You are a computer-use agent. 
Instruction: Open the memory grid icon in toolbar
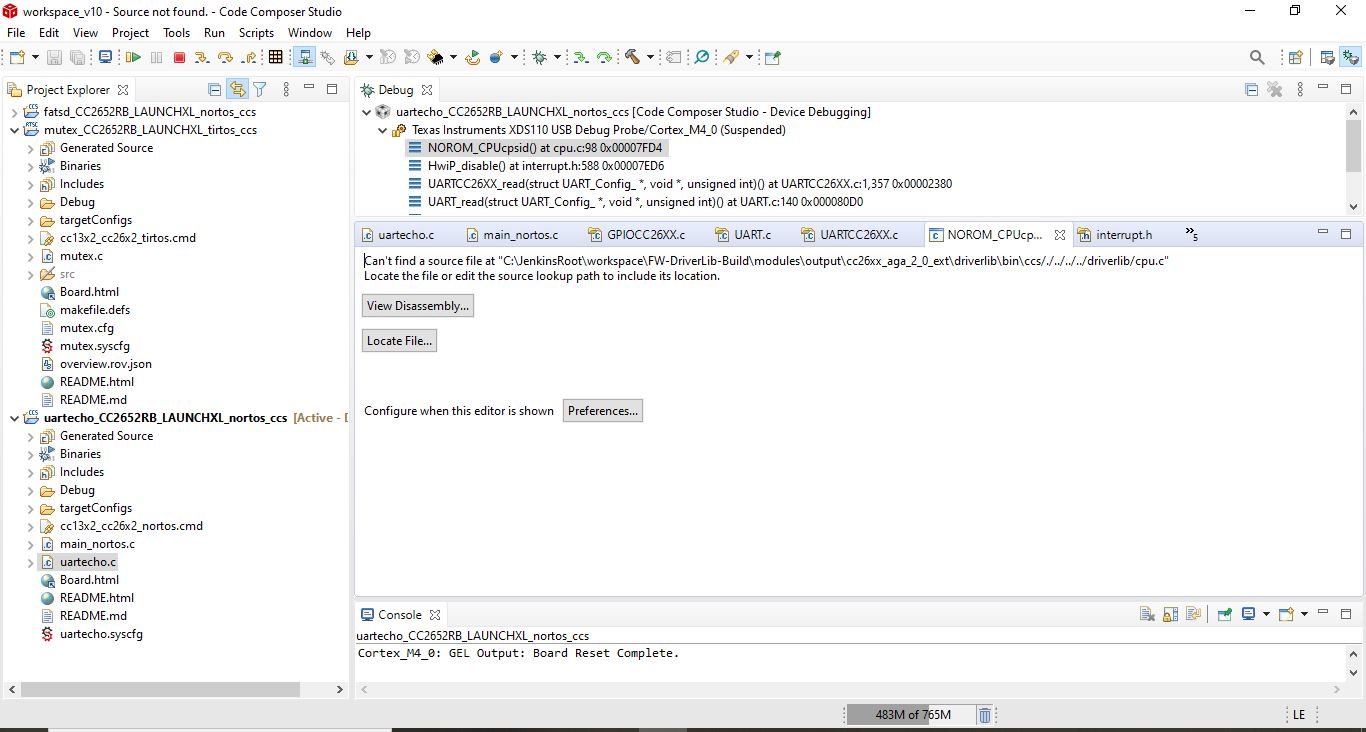(x=276, y=58)
